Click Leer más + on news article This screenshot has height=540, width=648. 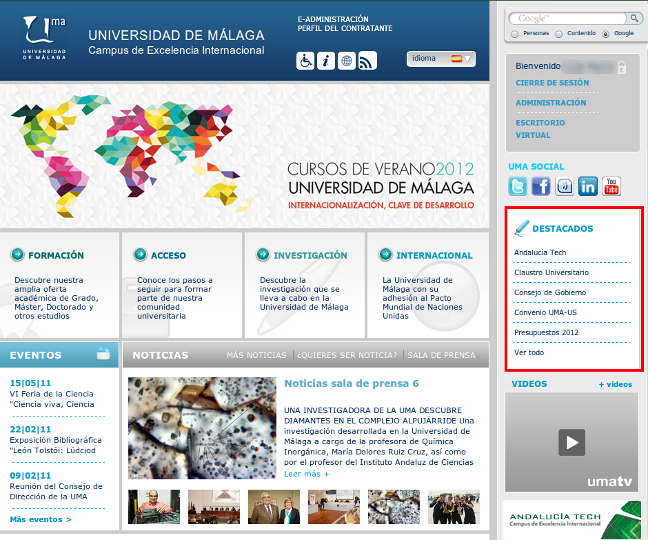point(306,474)
